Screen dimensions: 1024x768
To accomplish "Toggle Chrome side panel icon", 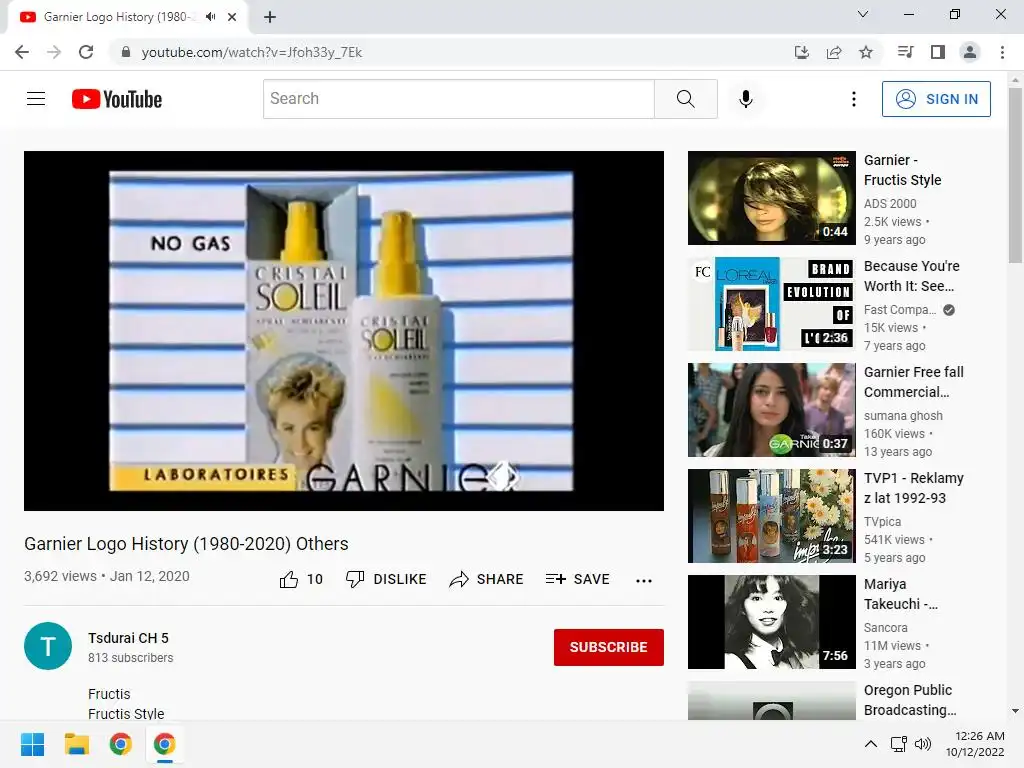I will [x=938, y=52].
